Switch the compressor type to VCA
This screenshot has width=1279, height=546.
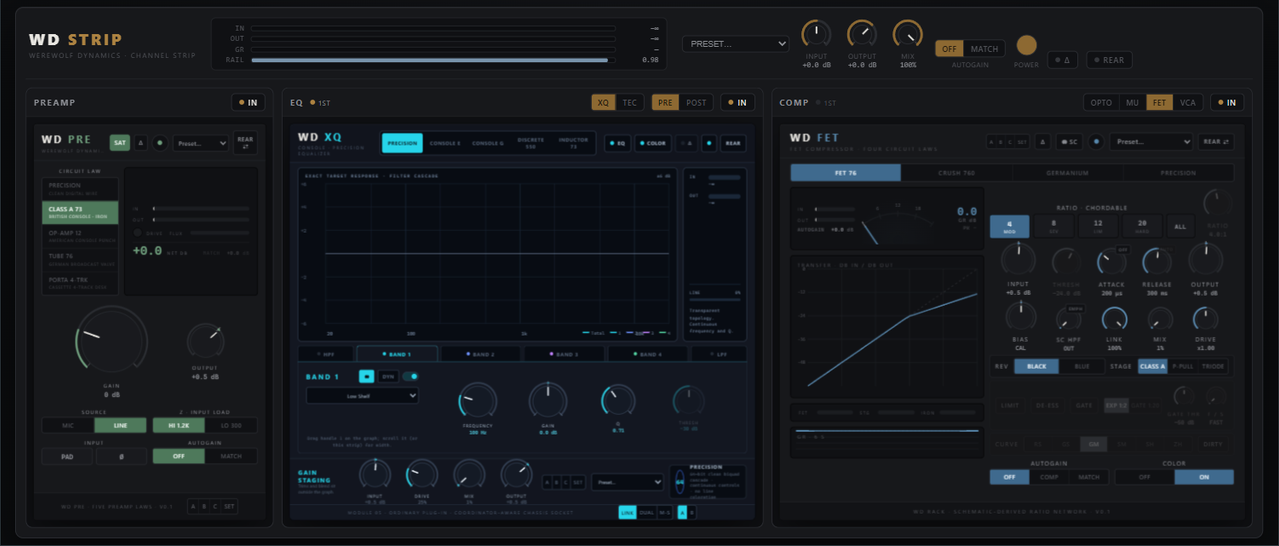pyautogui.click(x=1187, y=102)
